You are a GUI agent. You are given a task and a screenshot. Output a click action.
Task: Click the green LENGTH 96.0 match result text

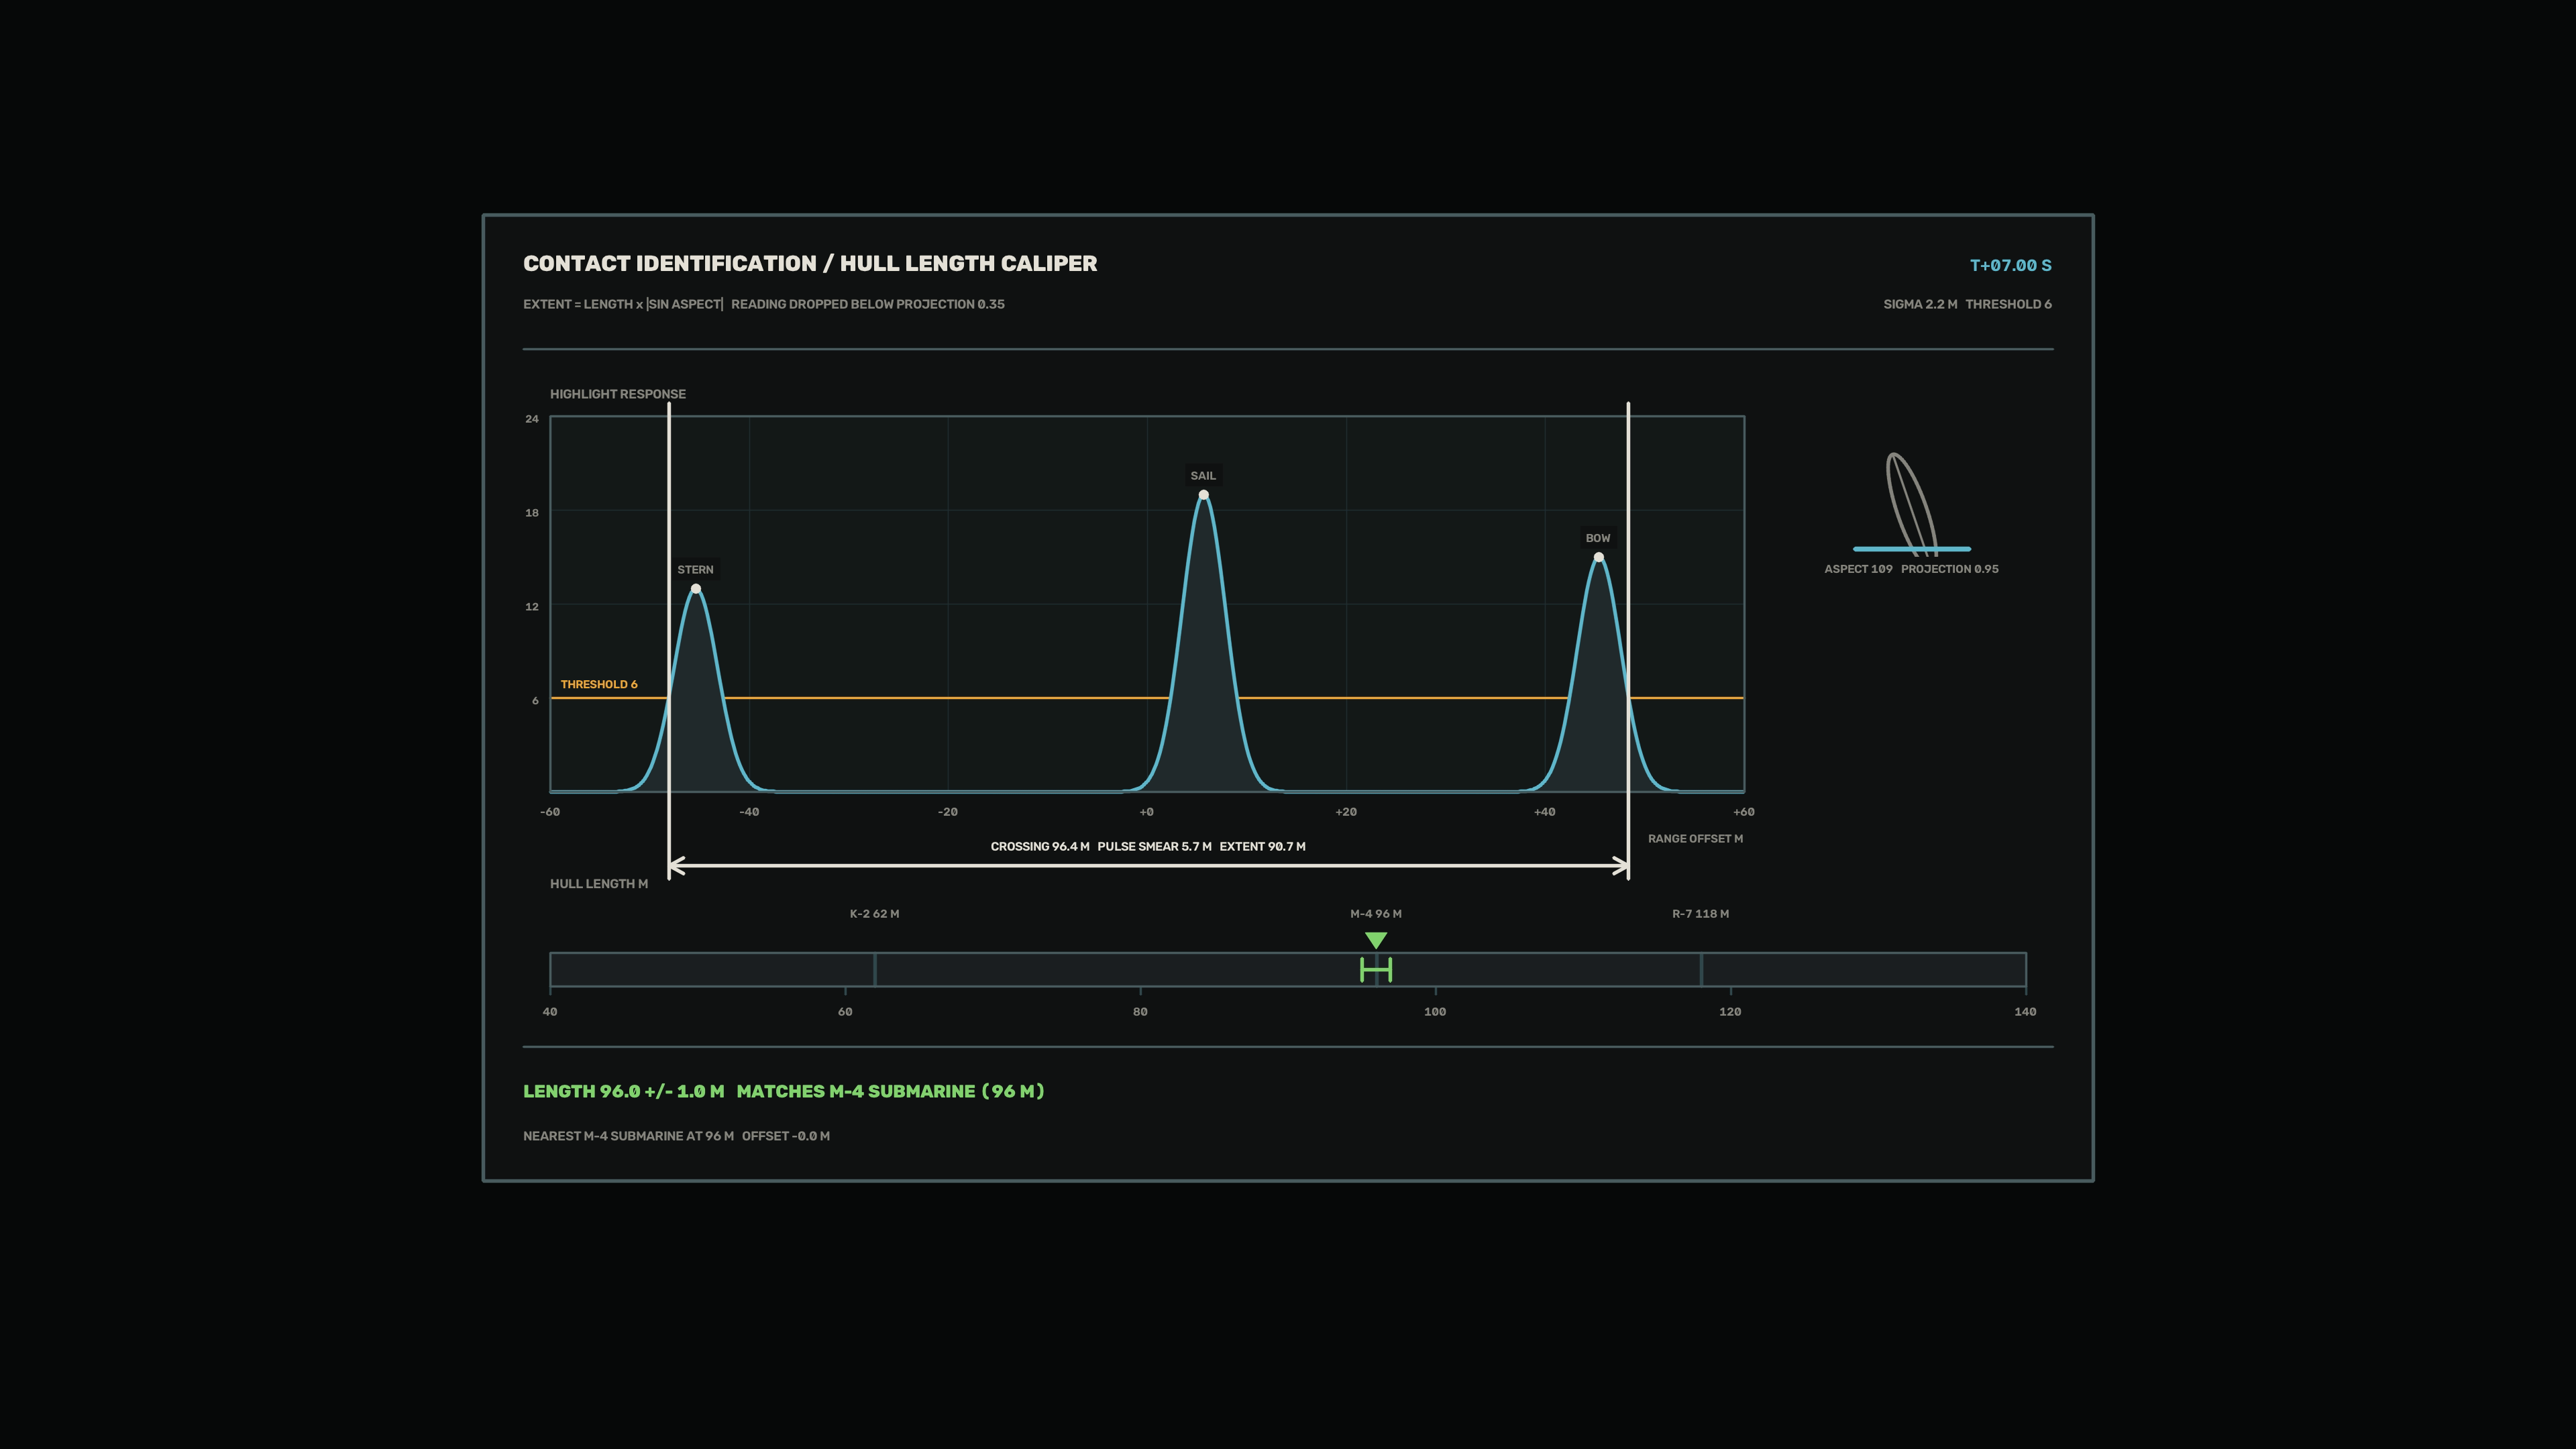pos(783,1091)
